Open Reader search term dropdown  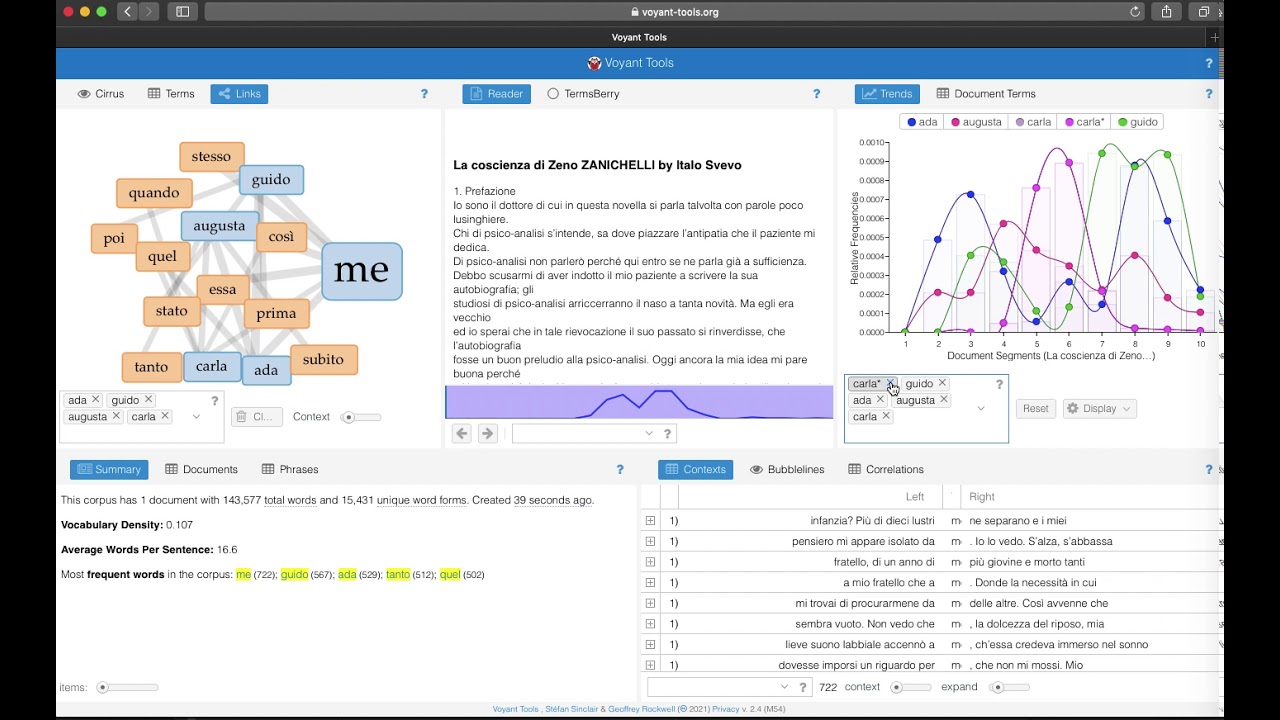click(649, 433)
